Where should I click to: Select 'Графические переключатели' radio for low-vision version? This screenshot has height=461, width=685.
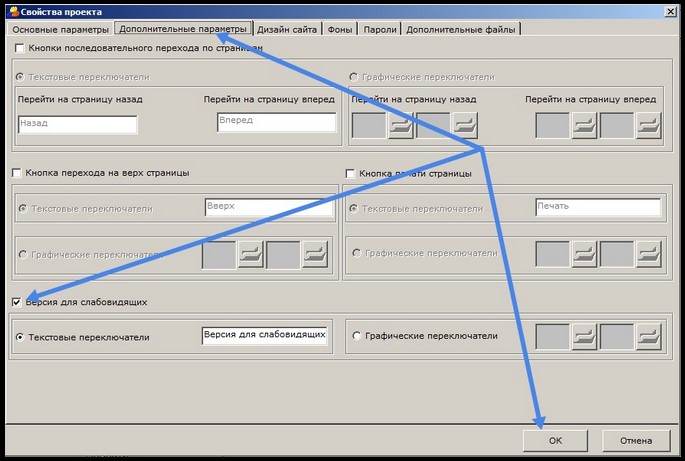click(357, 337)
